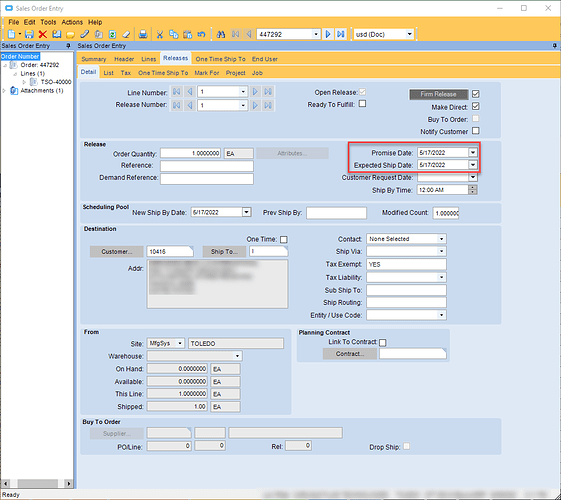Uncheck the Make Direct checkbox
This screenshot has width=561, height=500.
click(475, 106)
